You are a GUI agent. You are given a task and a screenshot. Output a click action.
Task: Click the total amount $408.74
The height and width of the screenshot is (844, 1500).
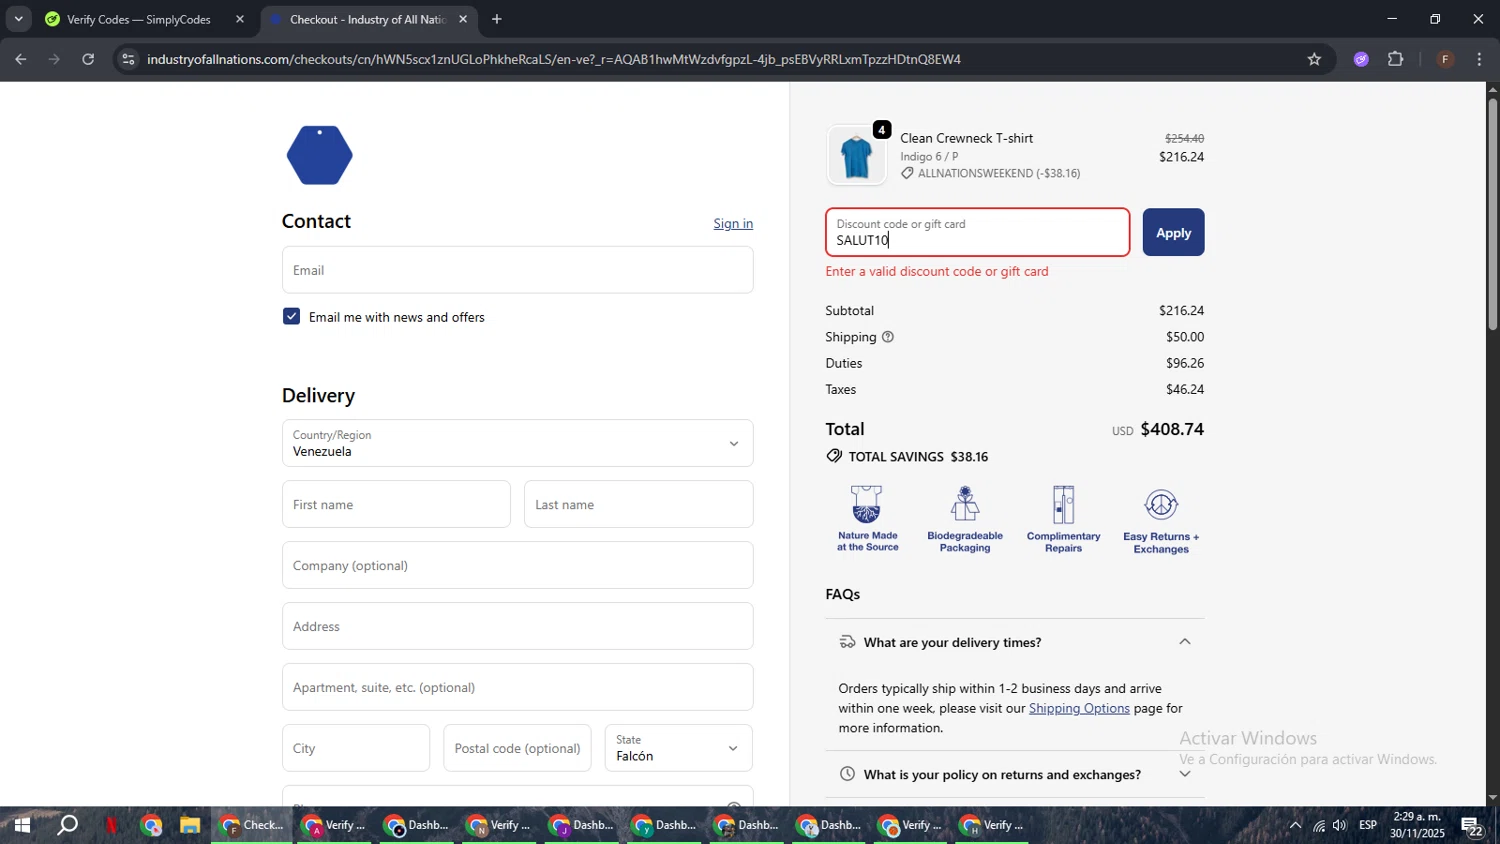coord(1172,429)
